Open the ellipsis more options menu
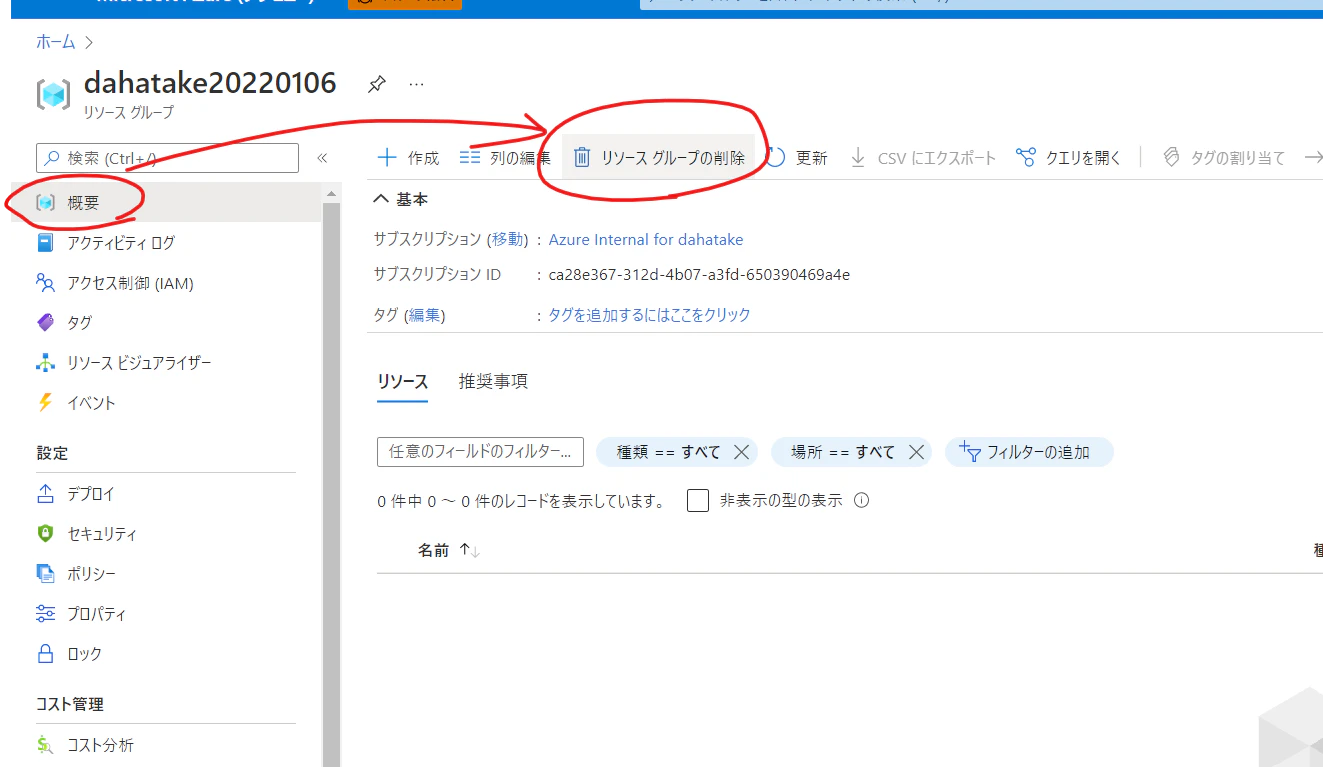Image resolution: width=1323 pixels, height=767 pixels. (417, 85)
